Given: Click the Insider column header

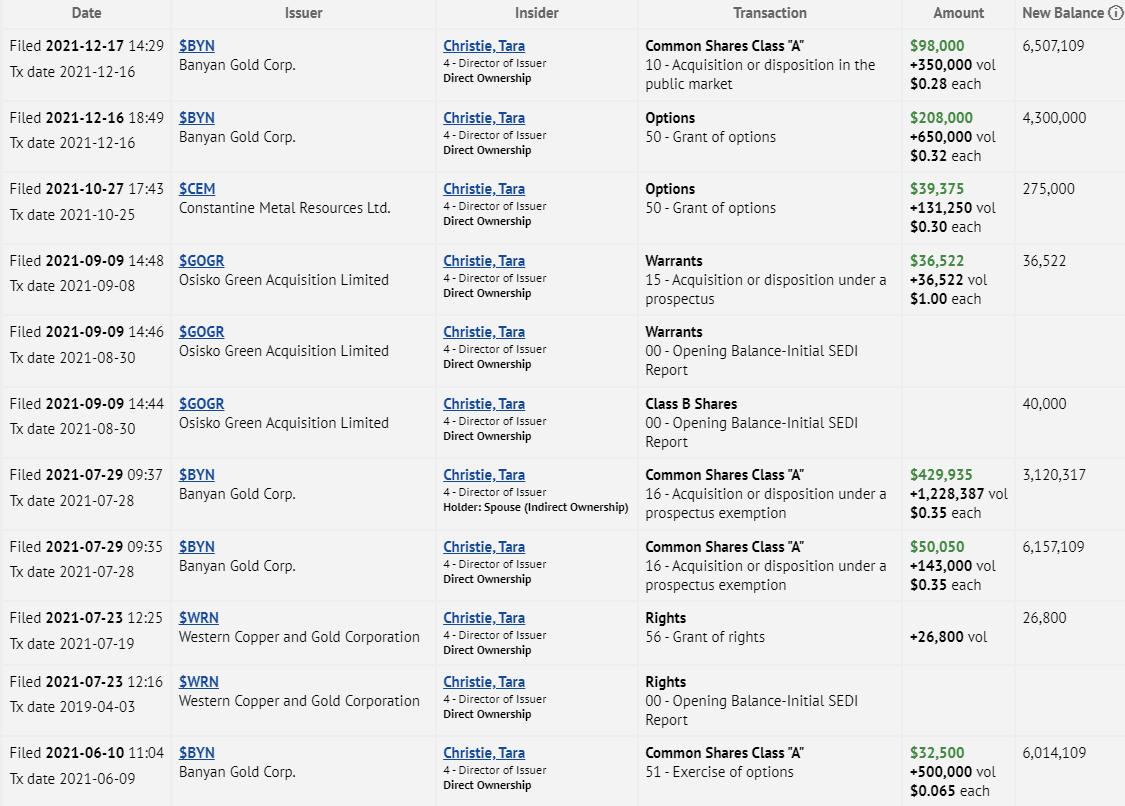Looking at the screenshot, I should click(x=536, y=13).
